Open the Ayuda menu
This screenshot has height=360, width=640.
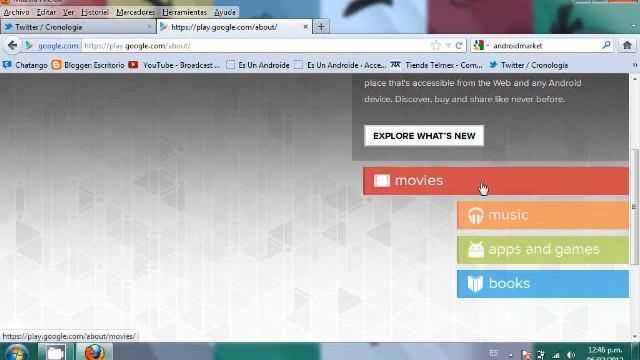224,12
